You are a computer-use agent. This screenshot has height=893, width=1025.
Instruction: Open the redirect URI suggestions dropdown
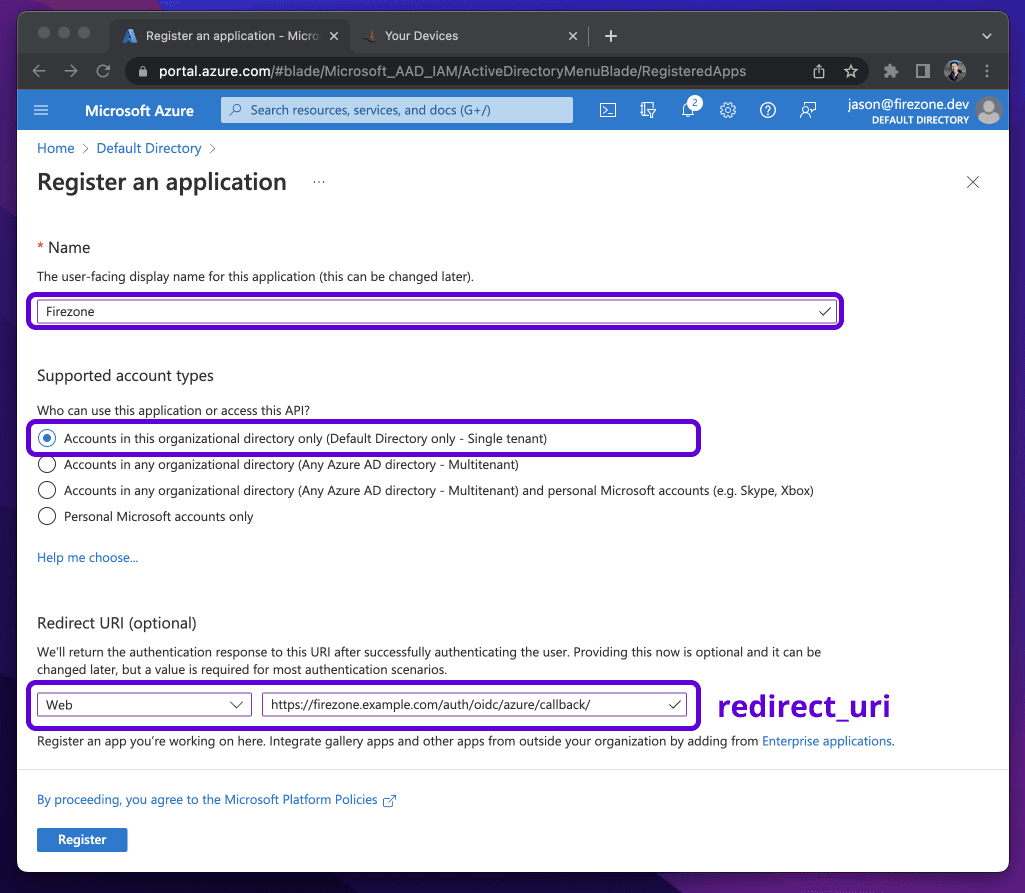tap(674, 704)
